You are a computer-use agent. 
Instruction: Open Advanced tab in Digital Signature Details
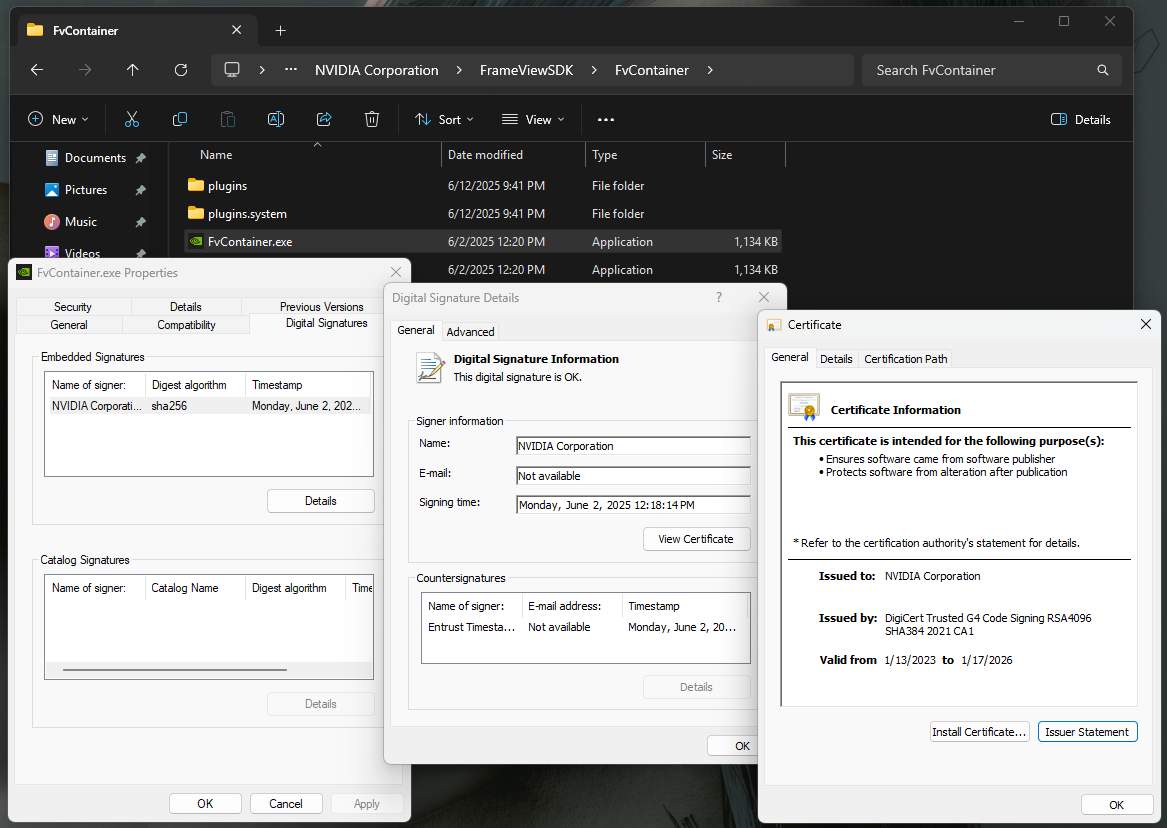pos(470,332)
